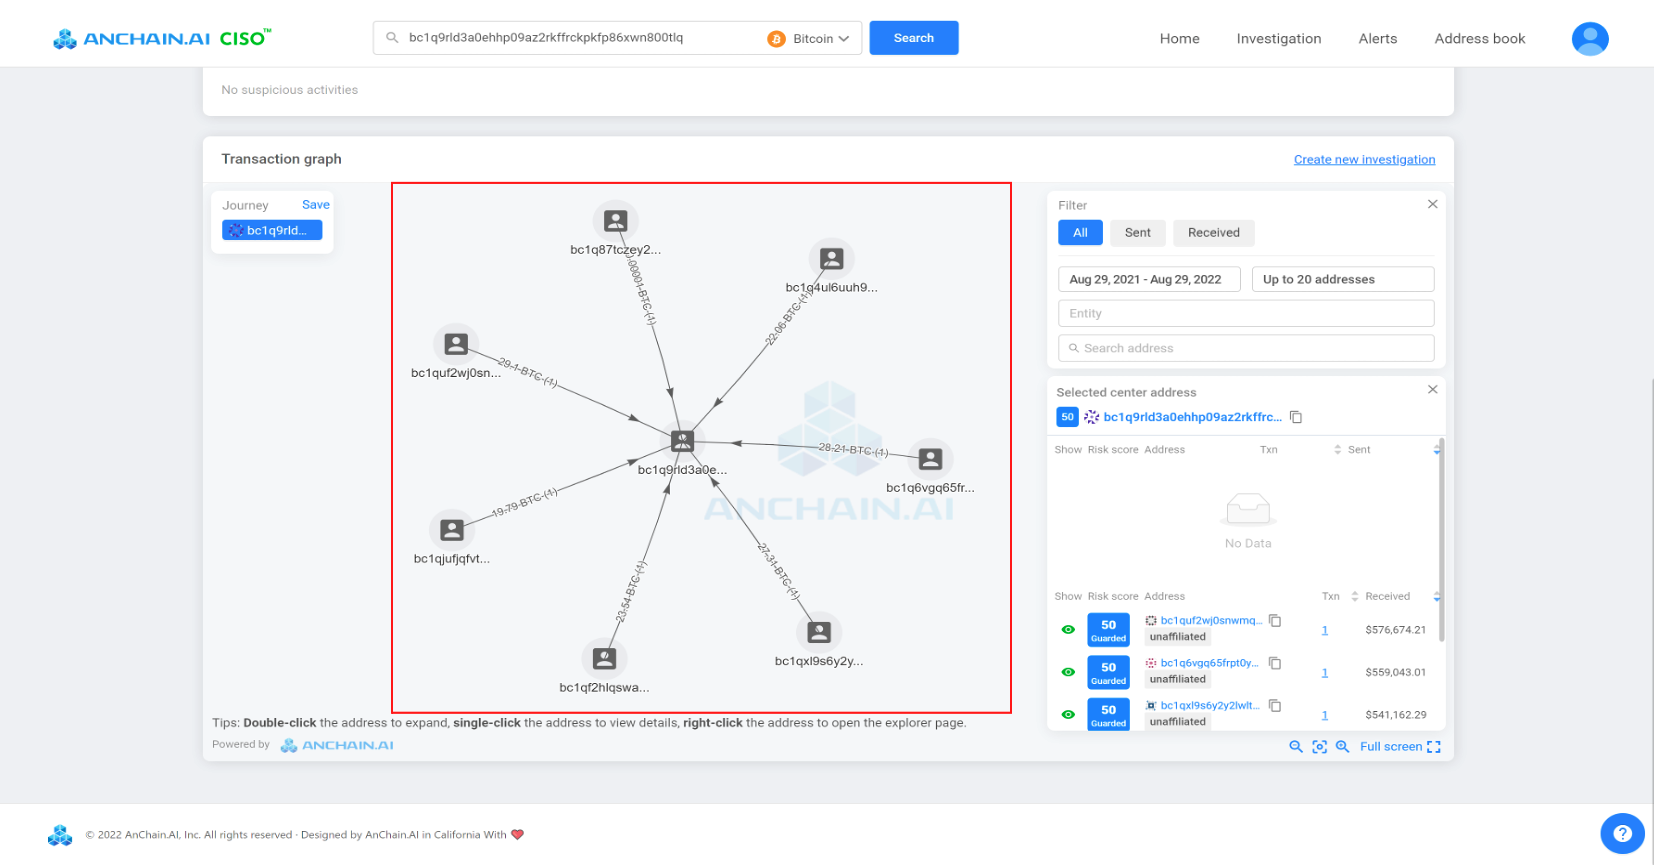The image size is (1654, 865).
Task: Open the help question mark bubble
Action: coord(1622,833)
